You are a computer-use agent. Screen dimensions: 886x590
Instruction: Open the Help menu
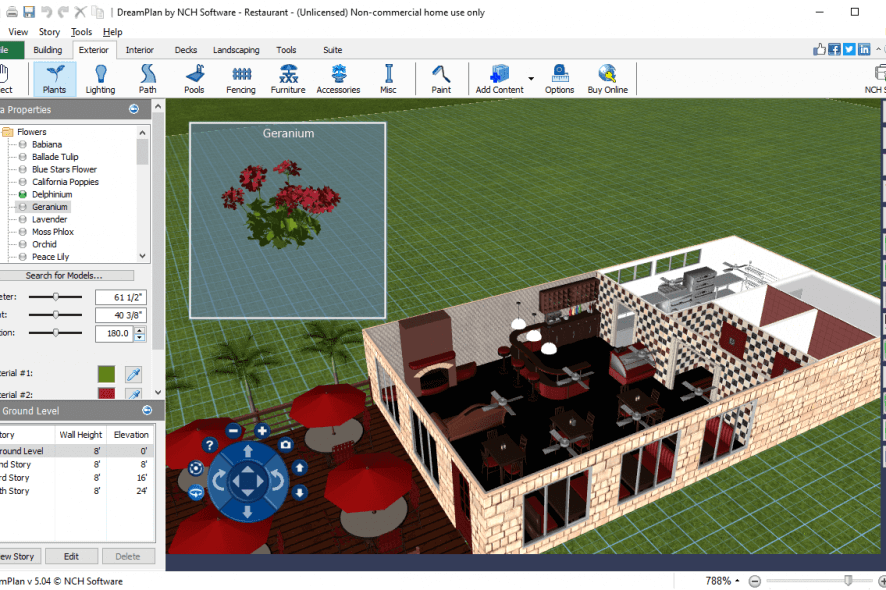112,32
